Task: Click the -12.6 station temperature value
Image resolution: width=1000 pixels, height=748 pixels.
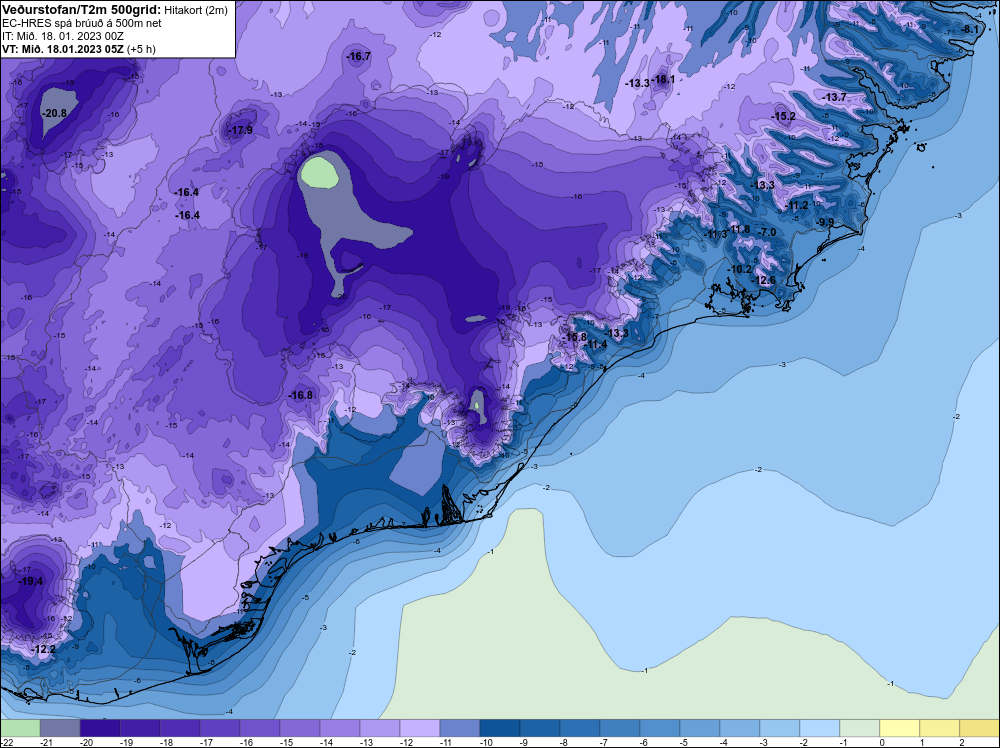Action: (x=764, y=280)
